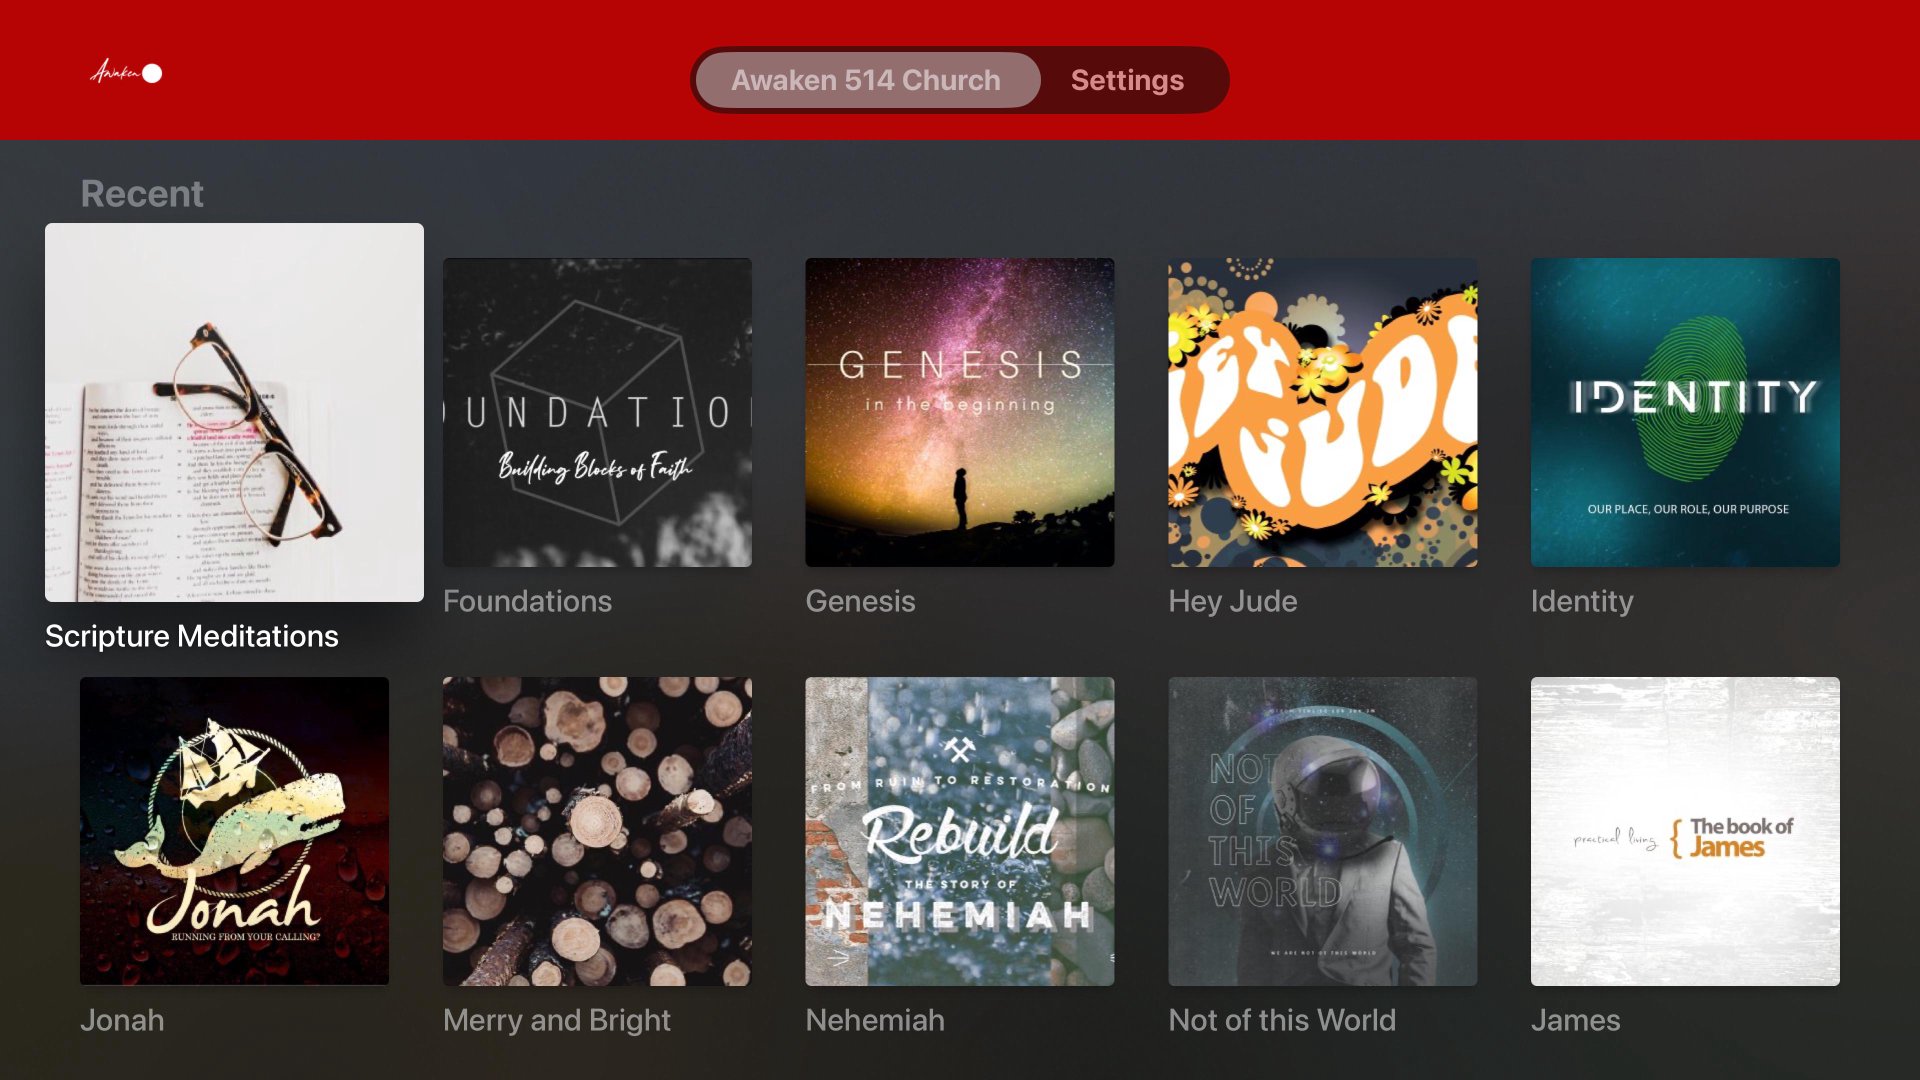Open the Book of James artwork

[1685, 831]
